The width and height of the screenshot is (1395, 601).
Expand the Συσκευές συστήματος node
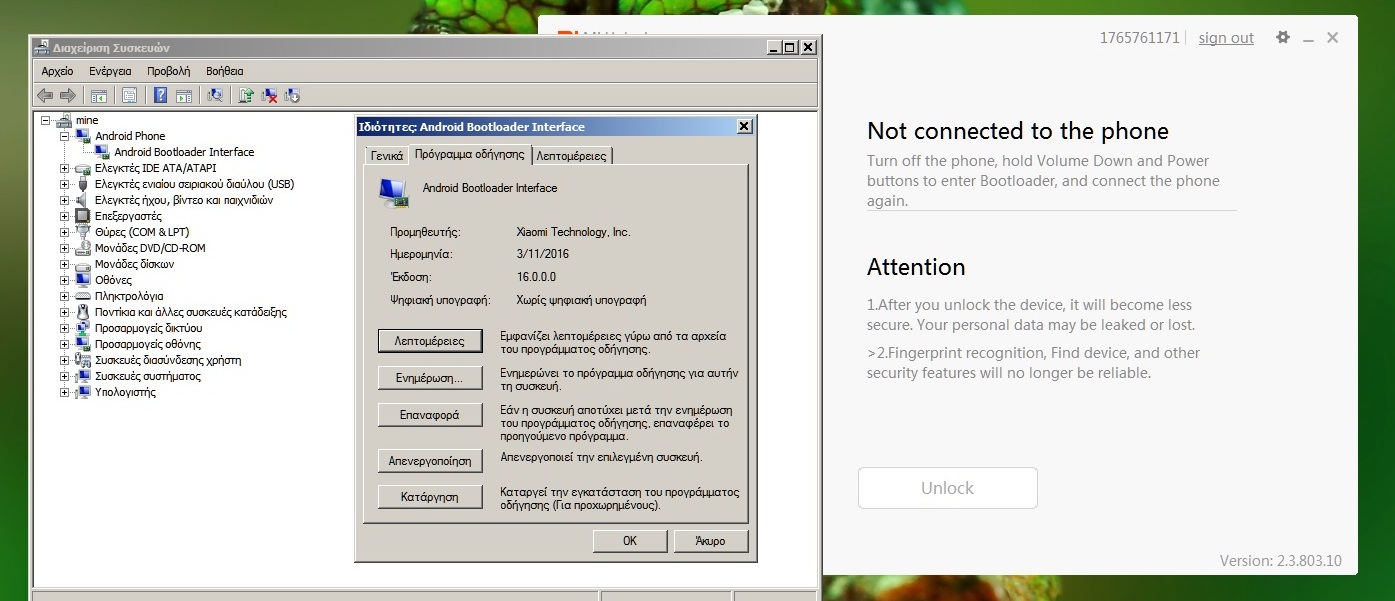[x=65, y=376]
